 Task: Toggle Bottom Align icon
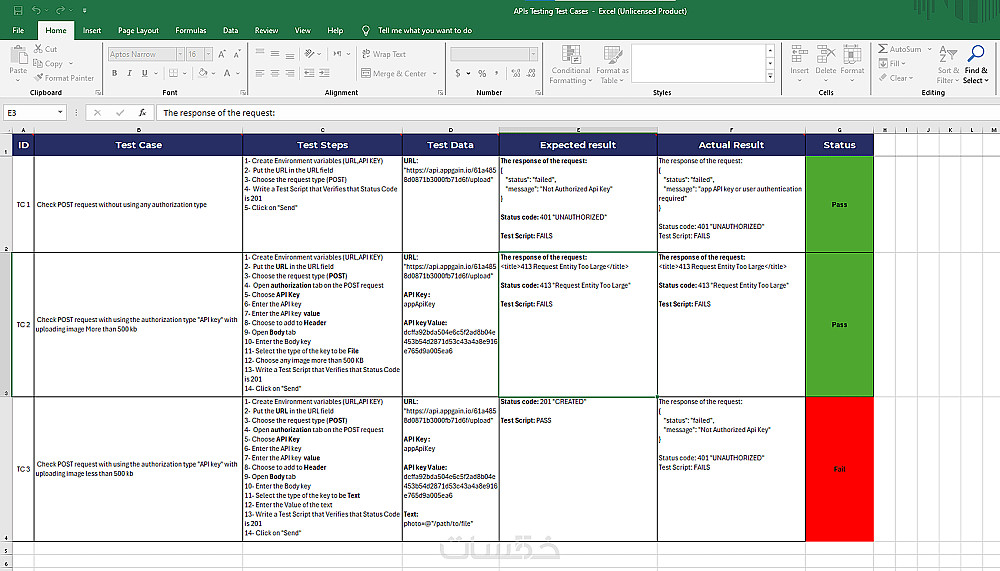coord(290,54)
